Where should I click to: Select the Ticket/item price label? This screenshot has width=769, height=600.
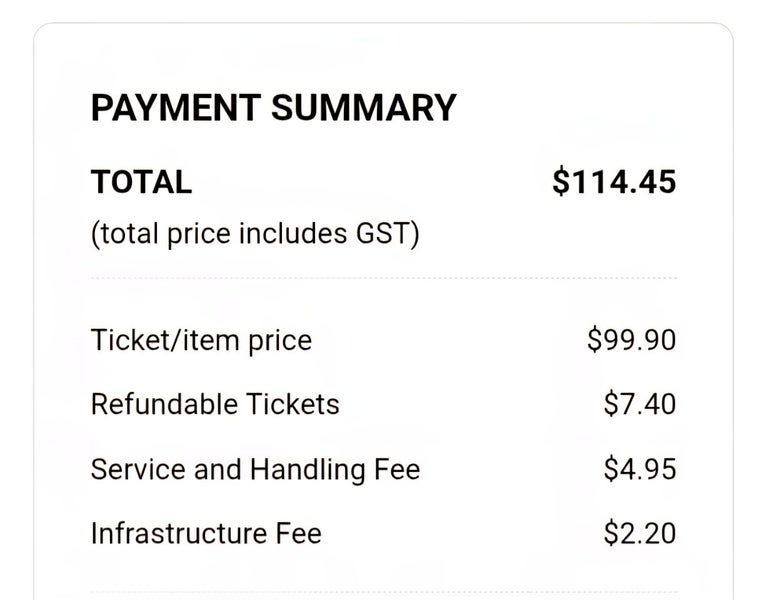click(x=201, y=340)
